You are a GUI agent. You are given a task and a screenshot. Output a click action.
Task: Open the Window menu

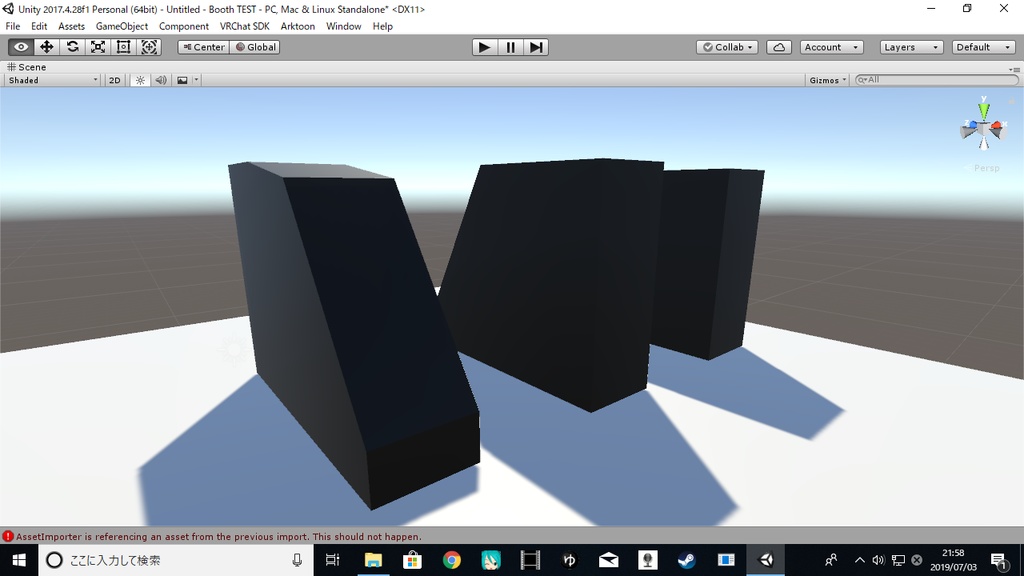(344, 26)
